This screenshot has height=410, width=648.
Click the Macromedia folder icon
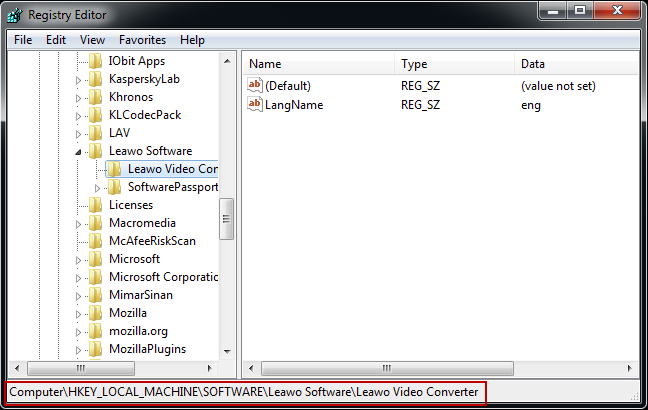(95, 223)
